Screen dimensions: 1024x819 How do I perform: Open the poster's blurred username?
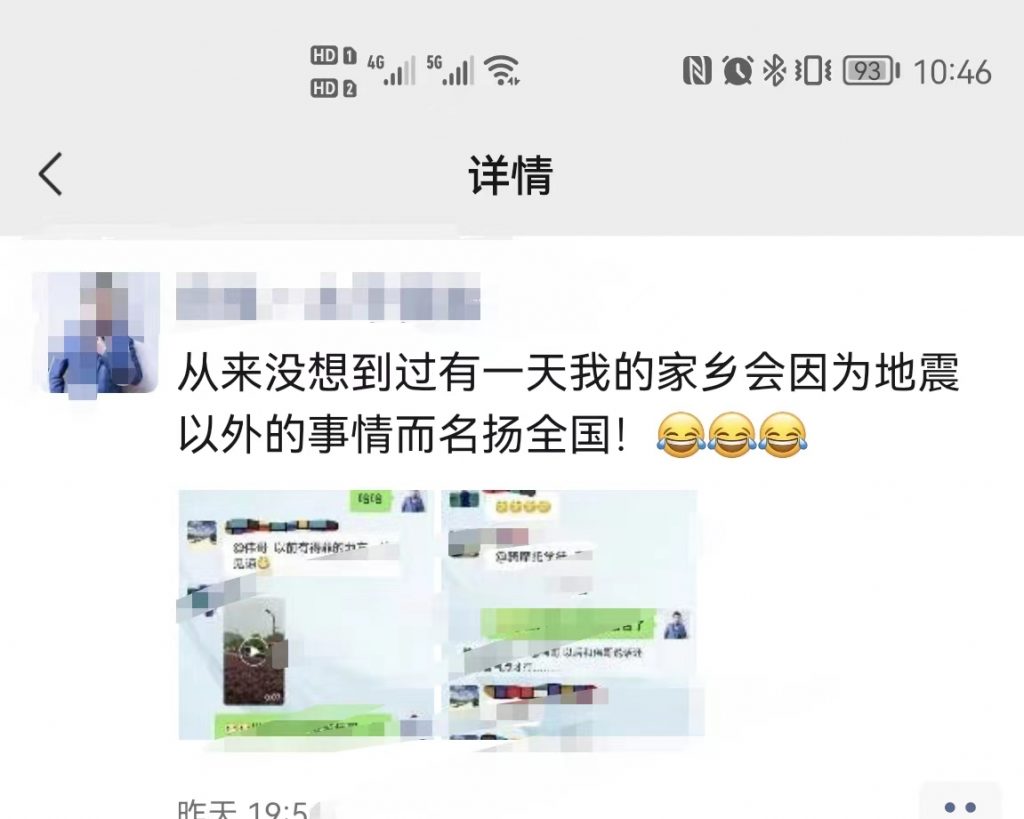[x=328, y=297]
